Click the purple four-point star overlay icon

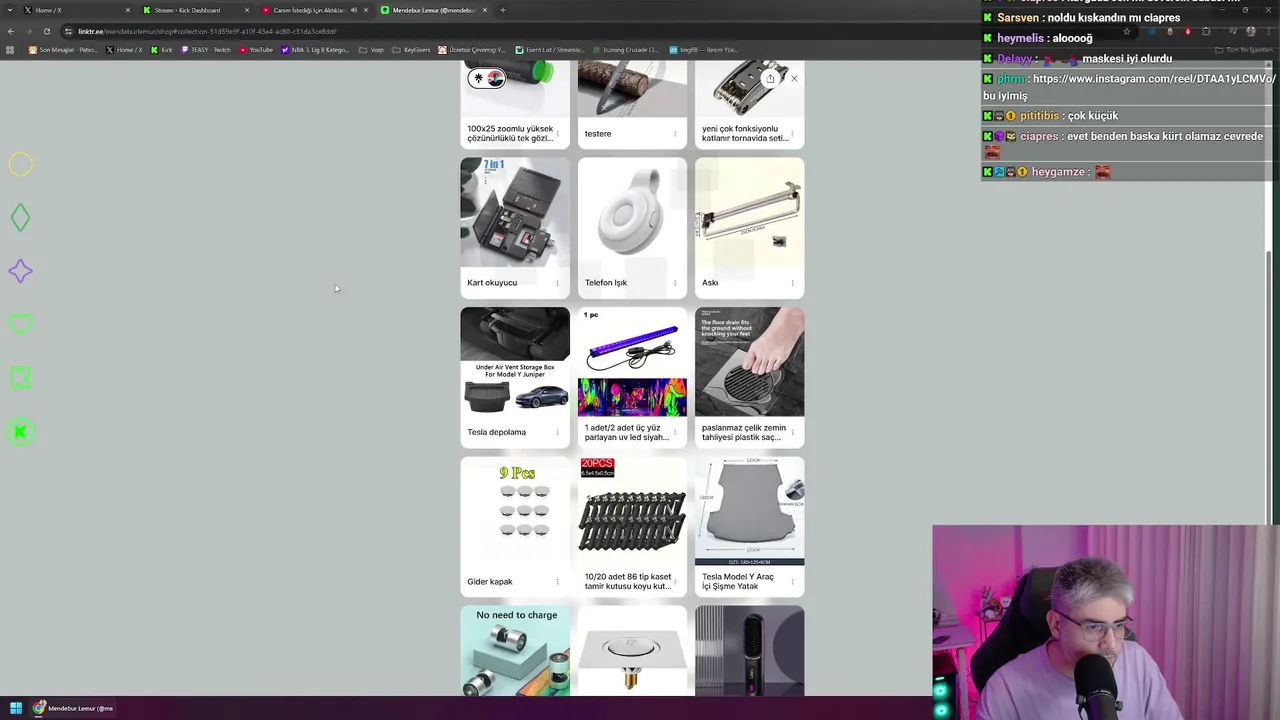pos(20,271)
